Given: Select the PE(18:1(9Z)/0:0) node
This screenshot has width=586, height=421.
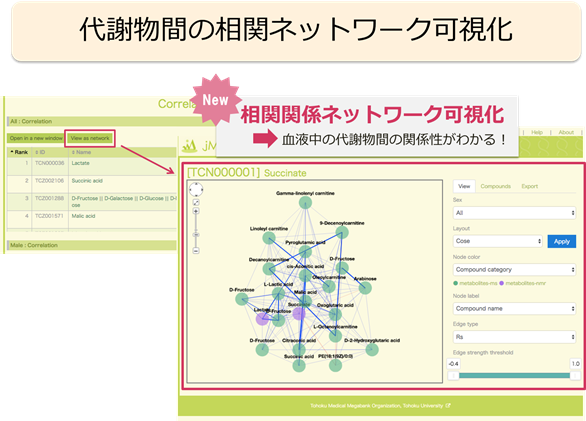Looking at the screenshot, I should pyautogui.click(x=335, y=365).
